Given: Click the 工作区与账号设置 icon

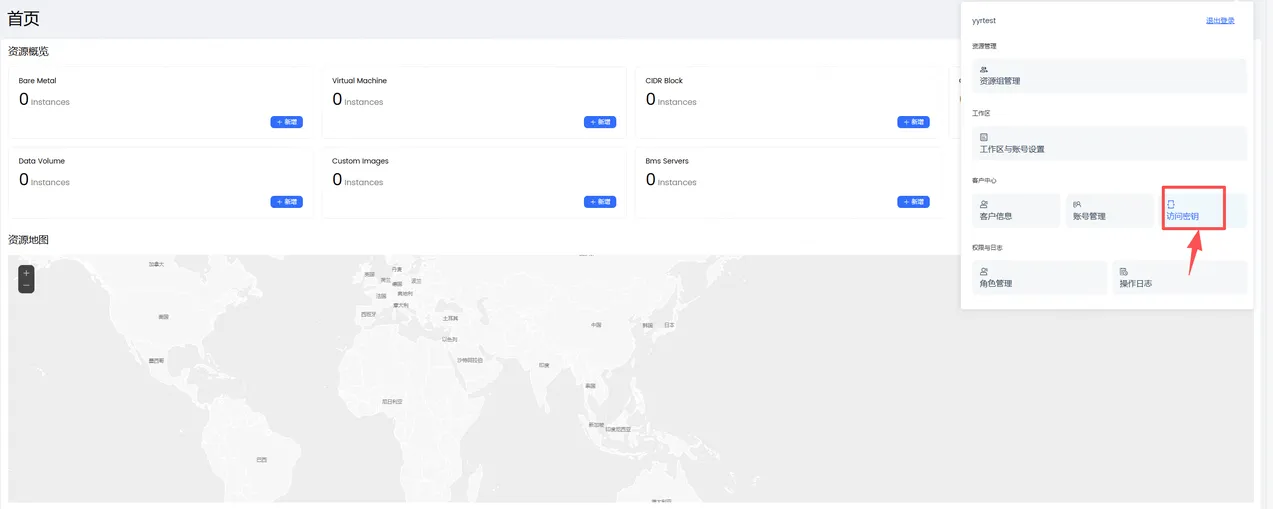Looking at the screenshot, I should click(984, 136).
